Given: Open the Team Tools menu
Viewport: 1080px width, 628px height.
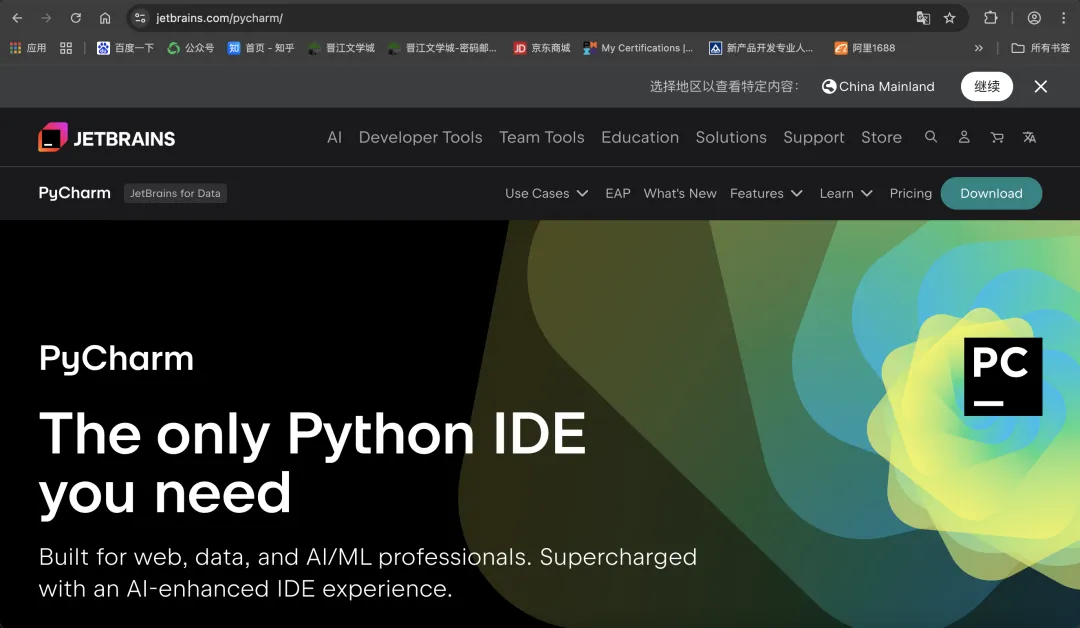Looking at the screenshot, I should 541,137.
